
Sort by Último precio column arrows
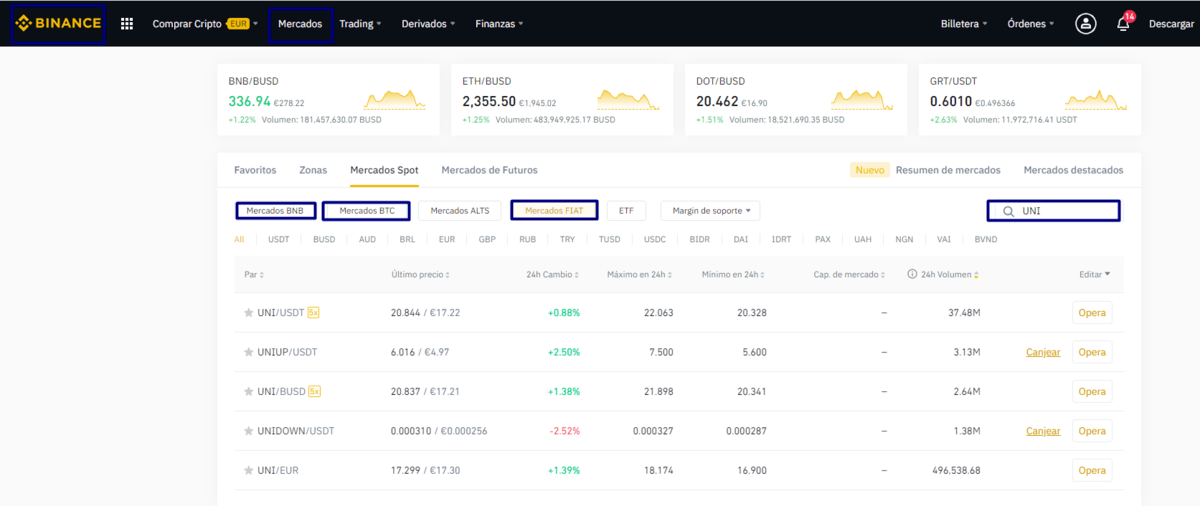tap(448, 275)
